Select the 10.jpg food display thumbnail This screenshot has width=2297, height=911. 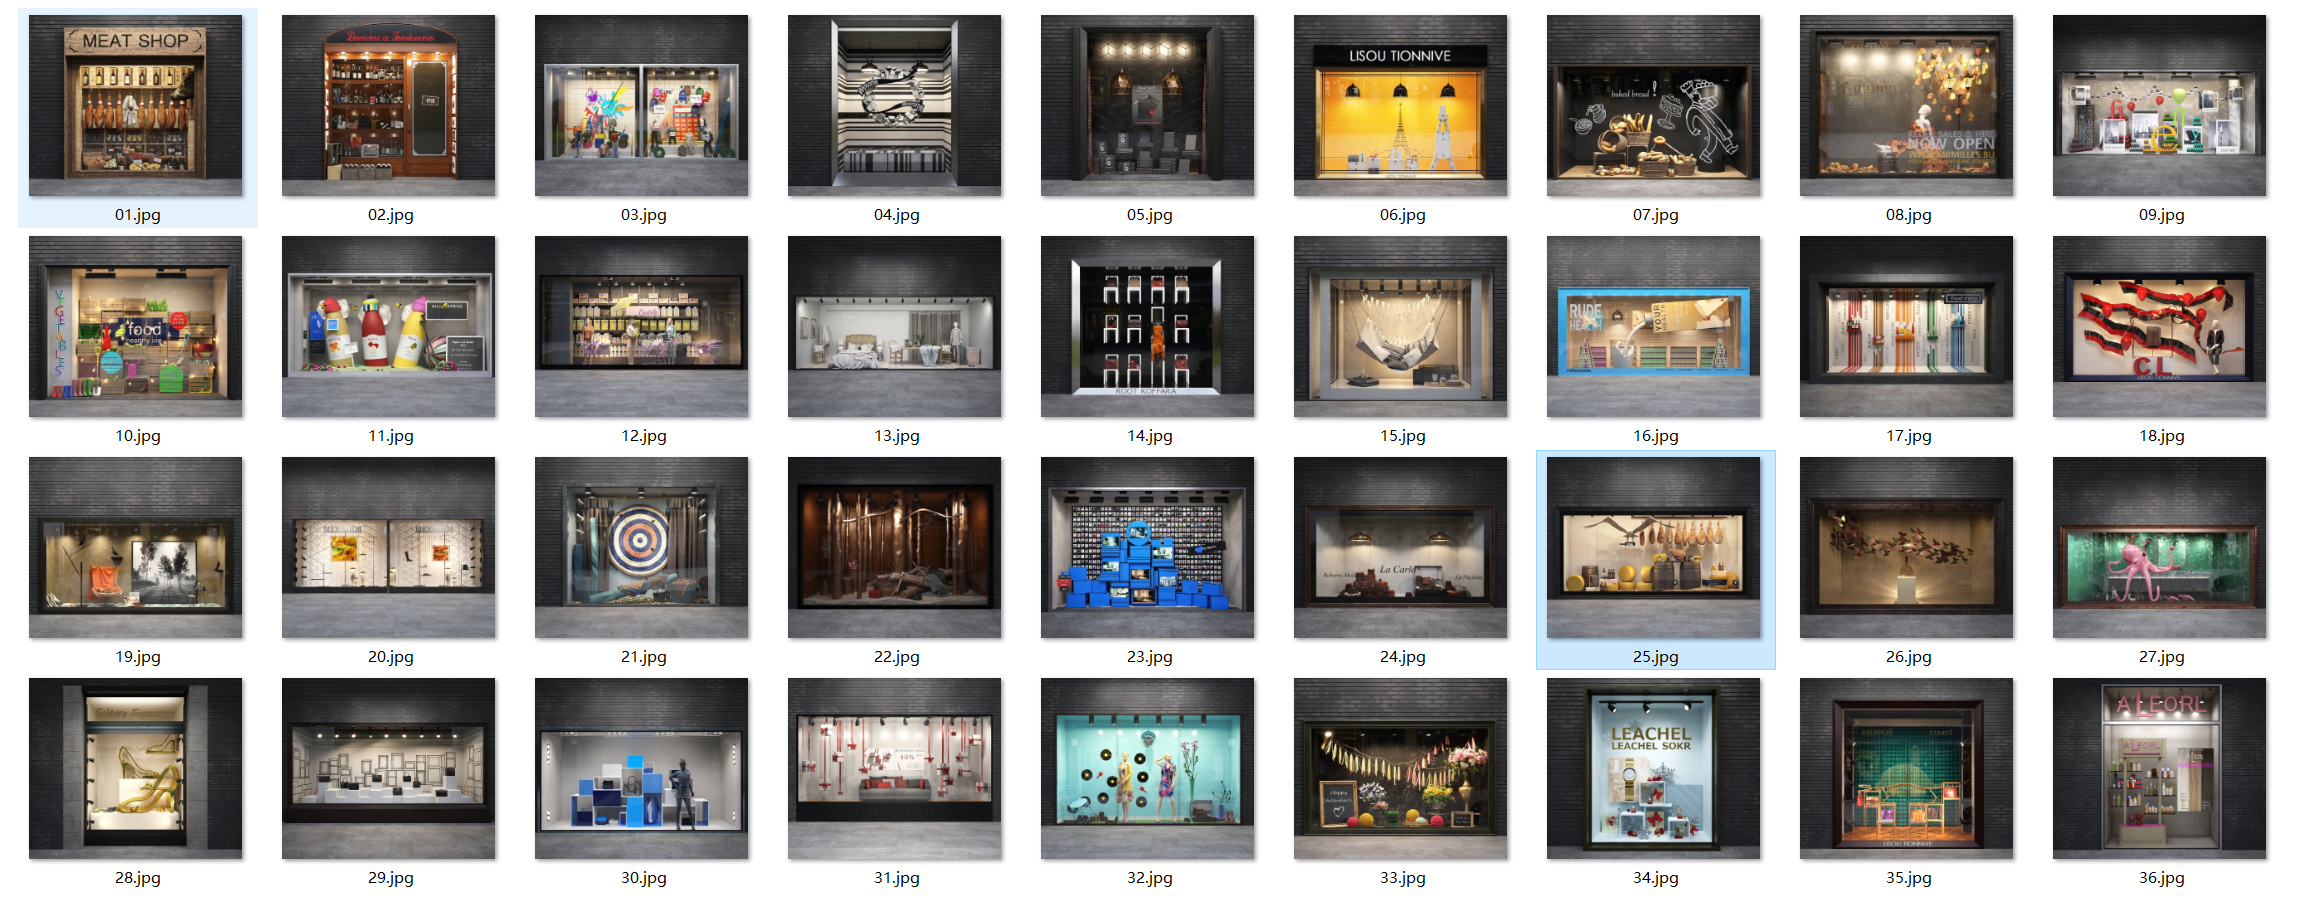point(136,326)
